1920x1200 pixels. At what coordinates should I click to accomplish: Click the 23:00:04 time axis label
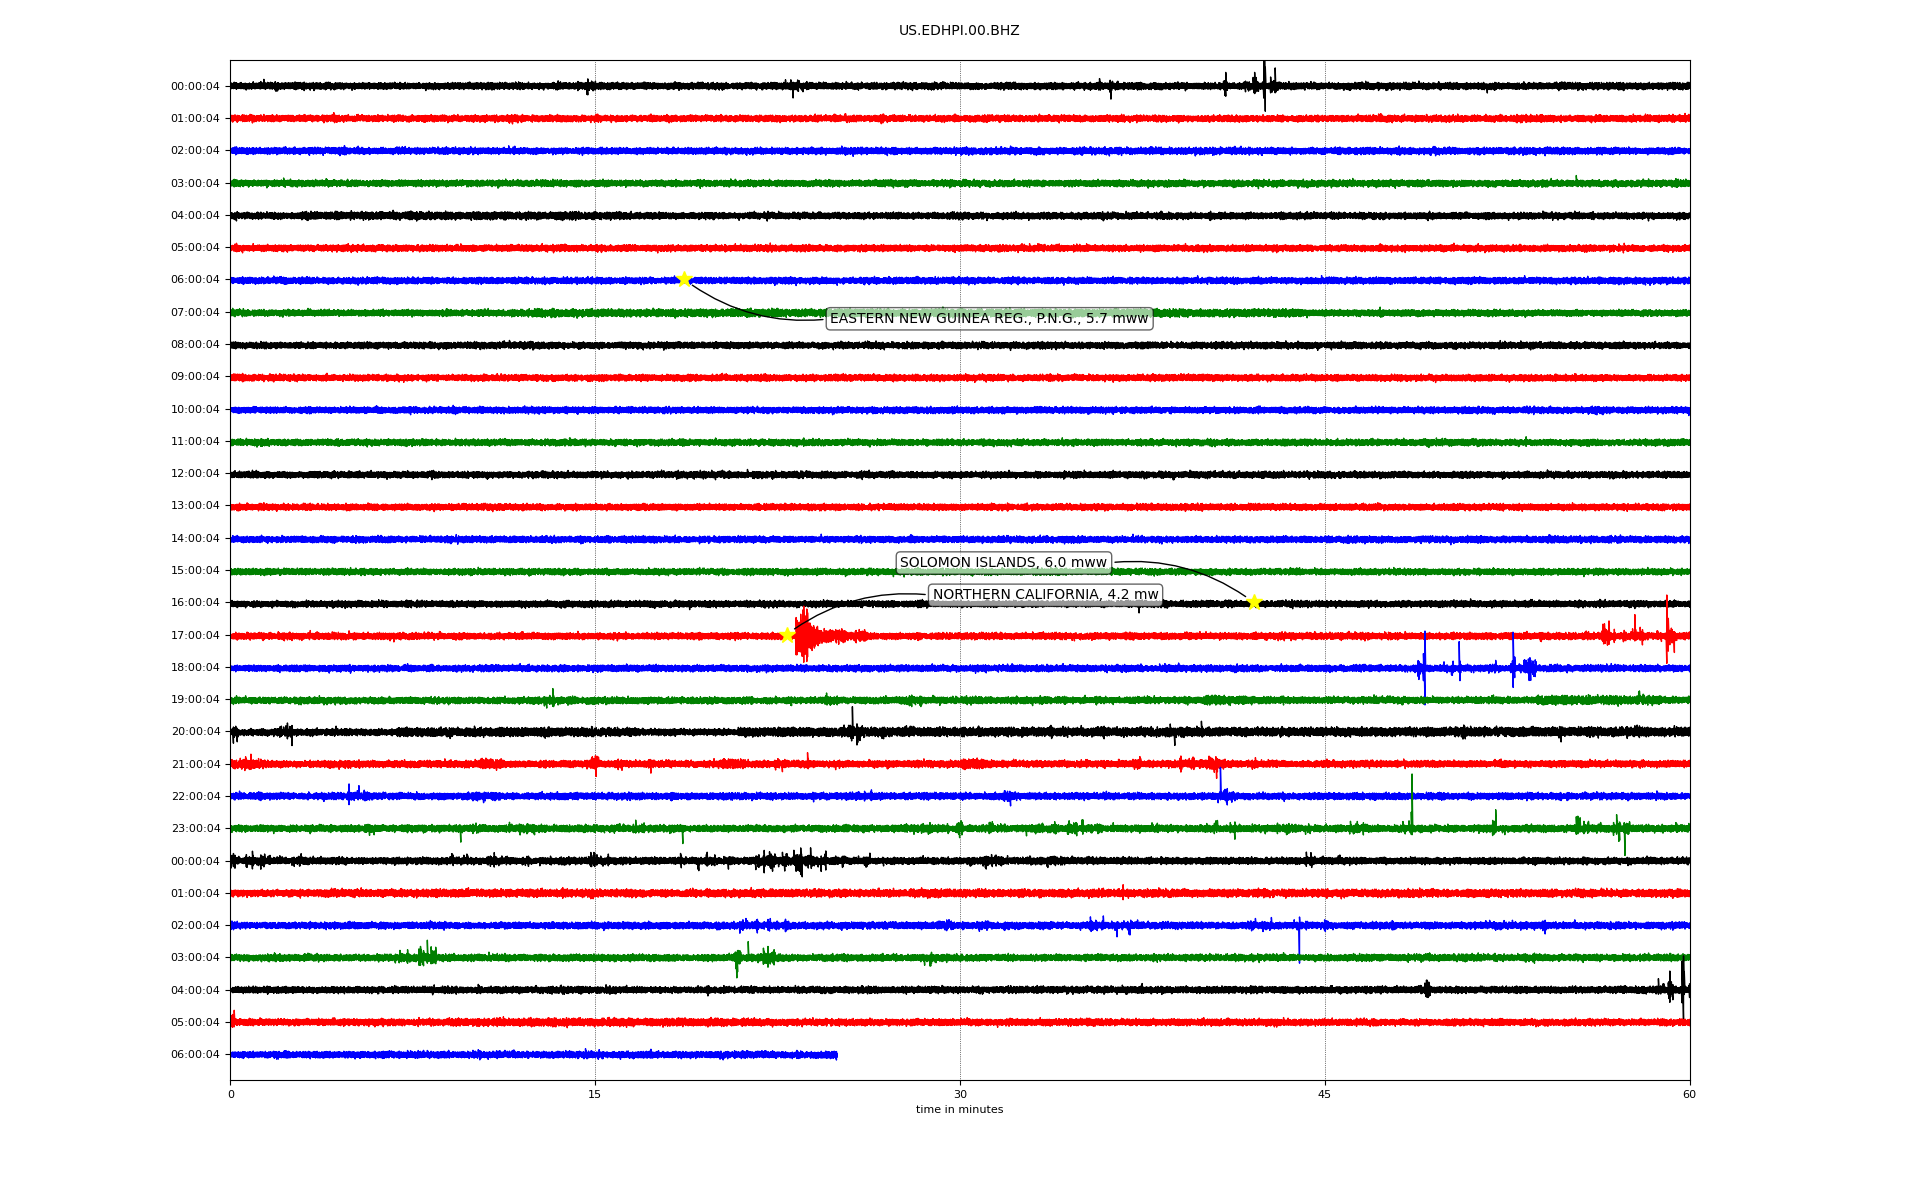pyautogui.click(x=195, y=829)
